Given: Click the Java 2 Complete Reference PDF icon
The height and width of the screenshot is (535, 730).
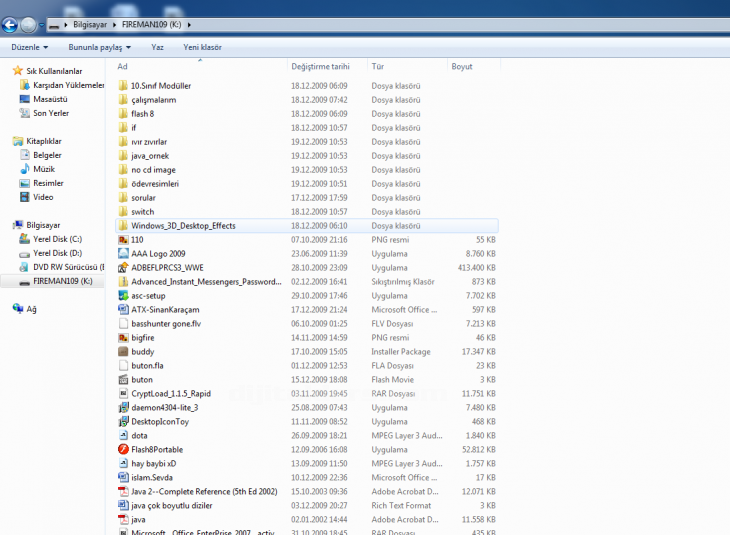Looking at the screenshot, I should point(123,491).
